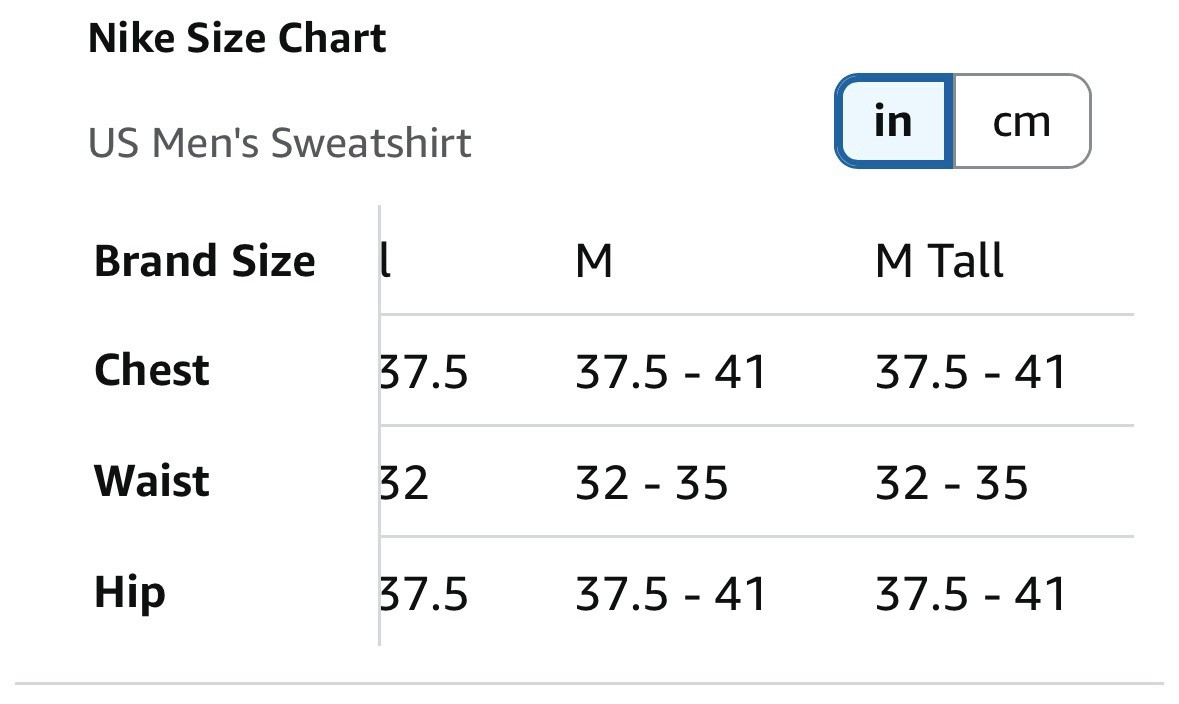Select the "Waist" row label
This screenshot has width=1179, height=704.
pos(152,481)
